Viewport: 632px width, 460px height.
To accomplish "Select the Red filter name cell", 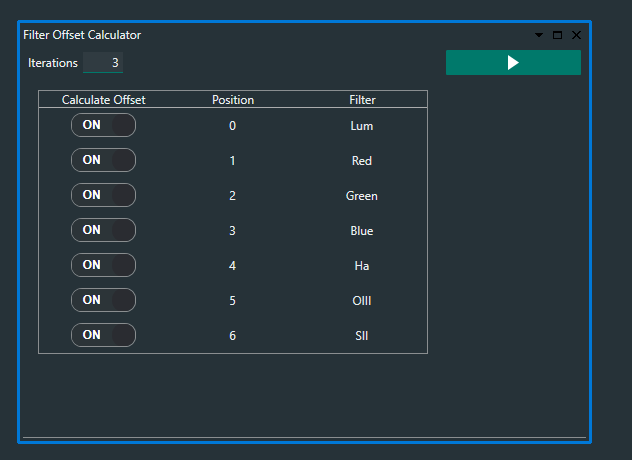I will click(x=362, y=161).
